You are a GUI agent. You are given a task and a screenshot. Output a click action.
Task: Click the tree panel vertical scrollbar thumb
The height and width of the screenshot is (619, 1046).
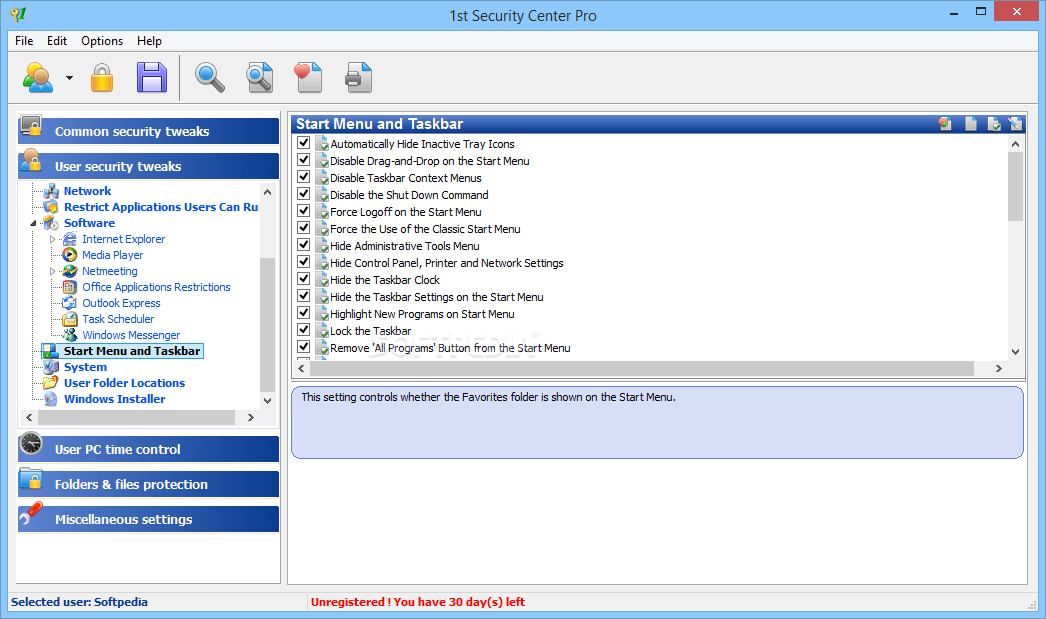tap(268, 325)
